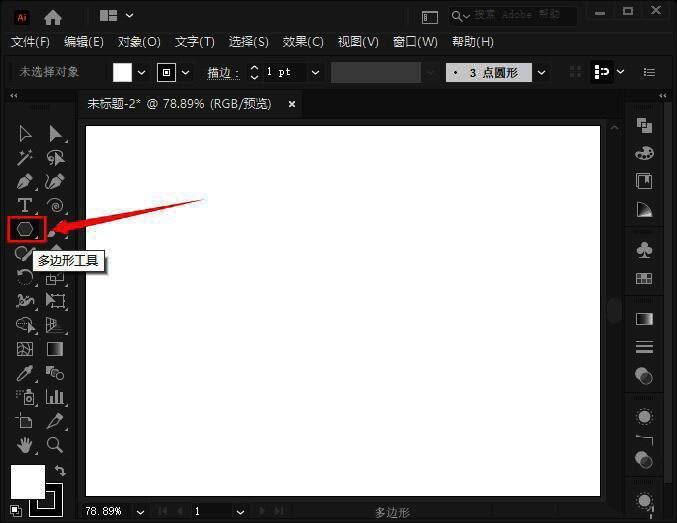677x523 pixels.
Task: Select the Lasso tool
Action: pos(55,158)
